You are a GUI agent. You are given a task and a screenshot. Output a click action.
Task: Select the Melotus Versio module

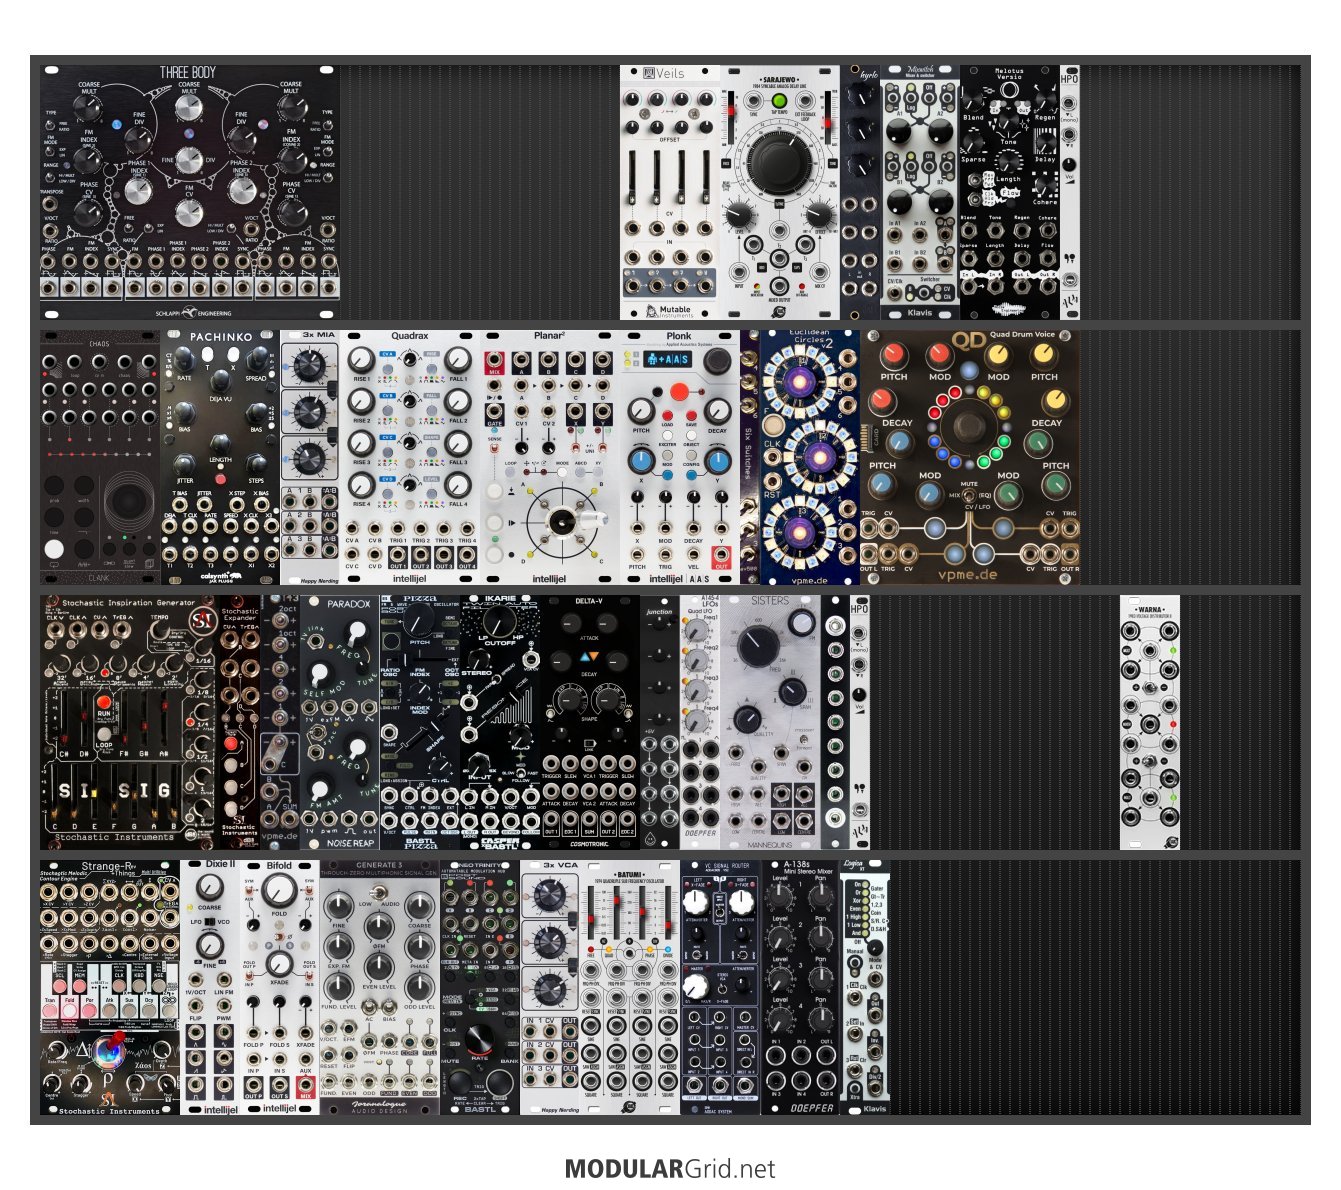coord(1010,193)
